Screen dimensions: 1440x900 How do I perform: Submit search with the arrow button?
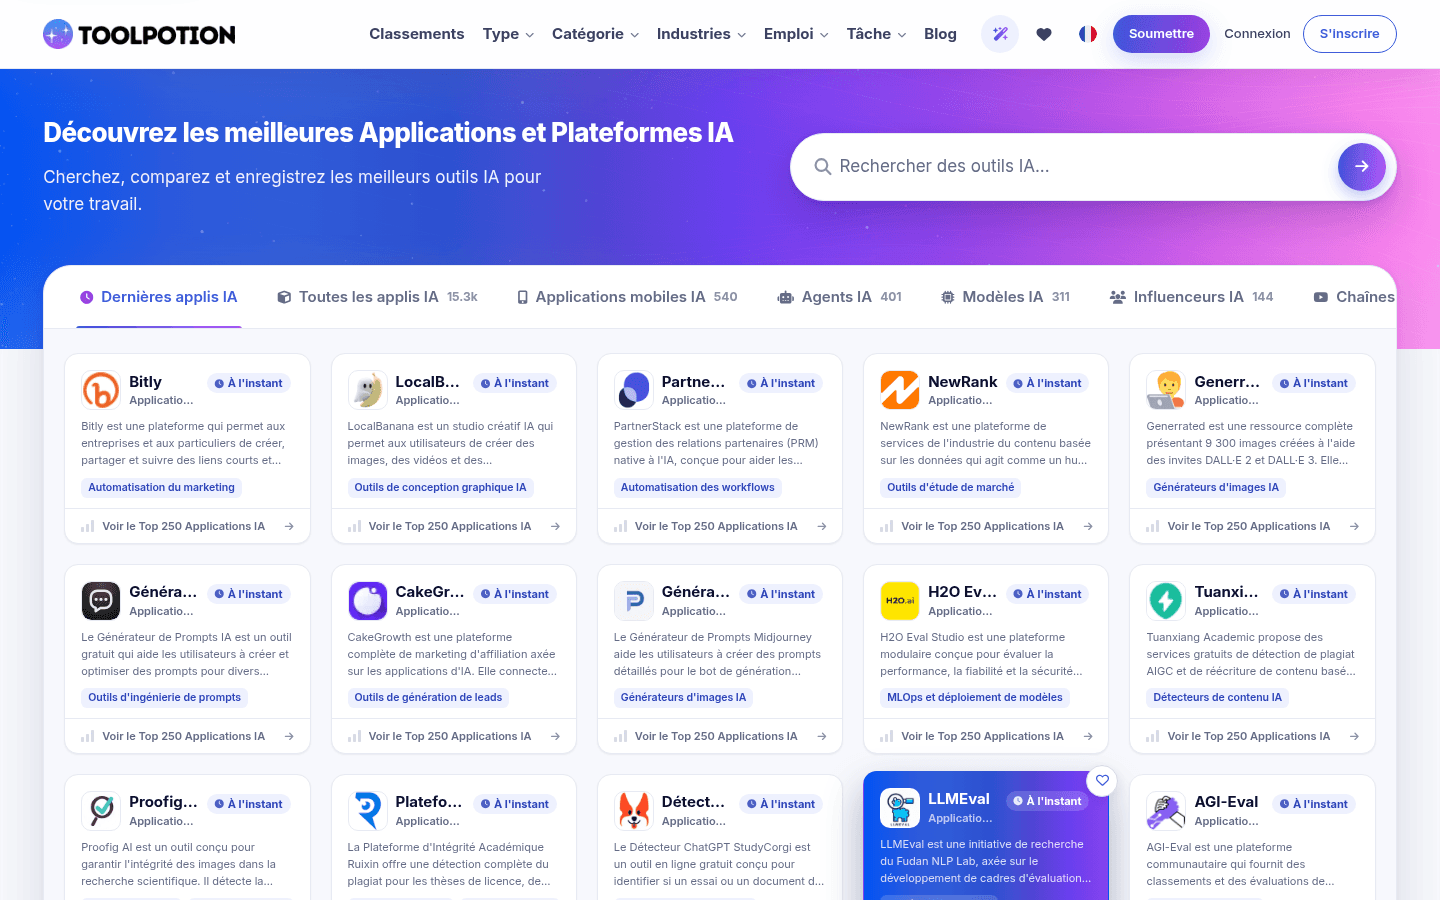coord(1362,167)
